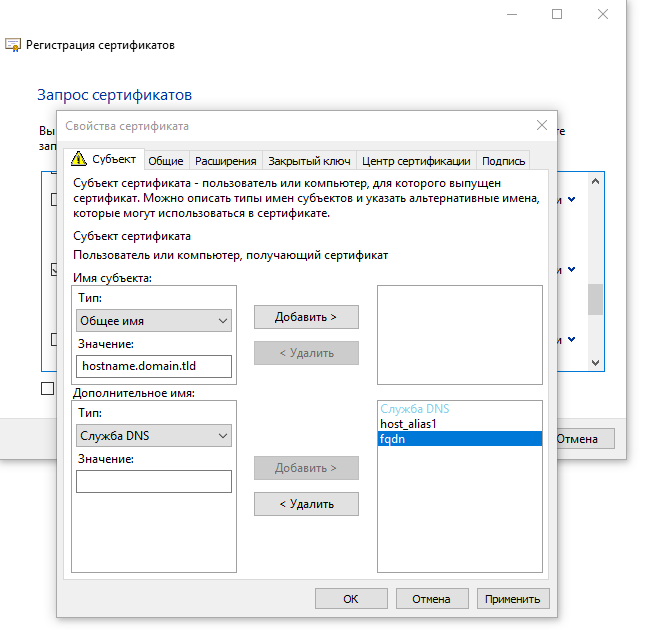The height and width of the screenshot is (630, 653).
Task: Click the Применить button
Action: click(513, 599)
